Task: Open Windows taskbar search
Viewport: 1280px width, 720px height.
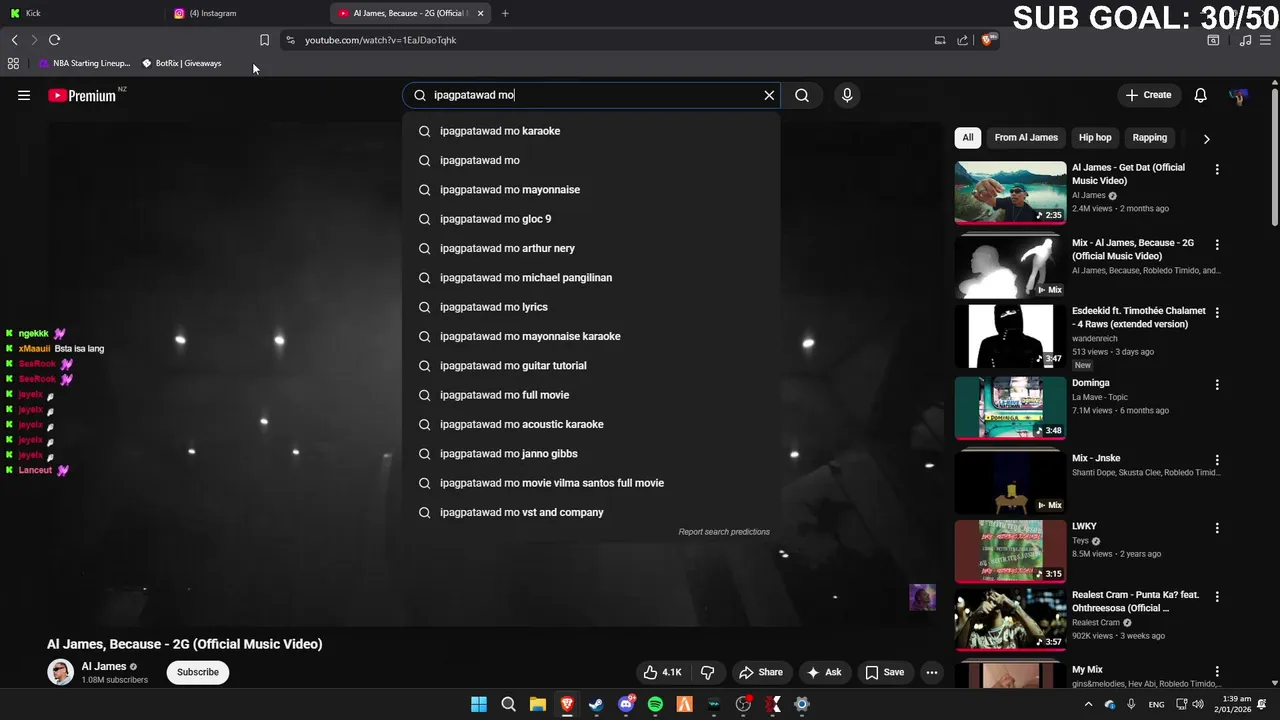Action: (508, 704)
